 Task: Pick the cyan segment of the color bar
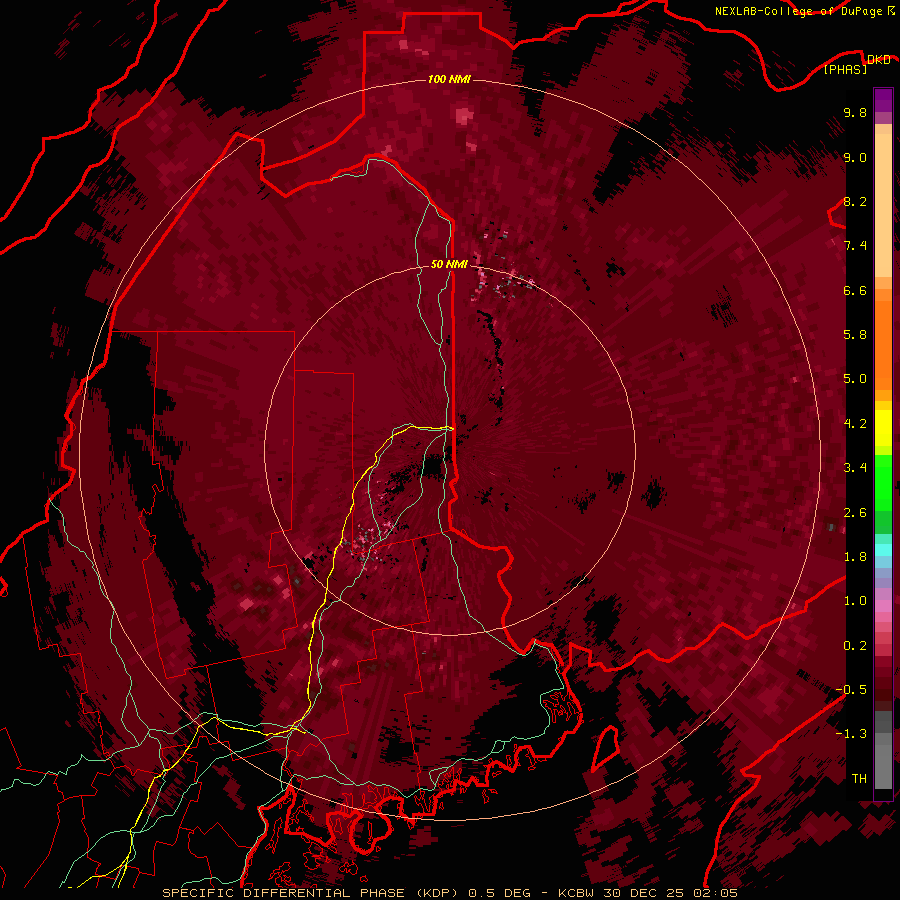click(883, 550)
